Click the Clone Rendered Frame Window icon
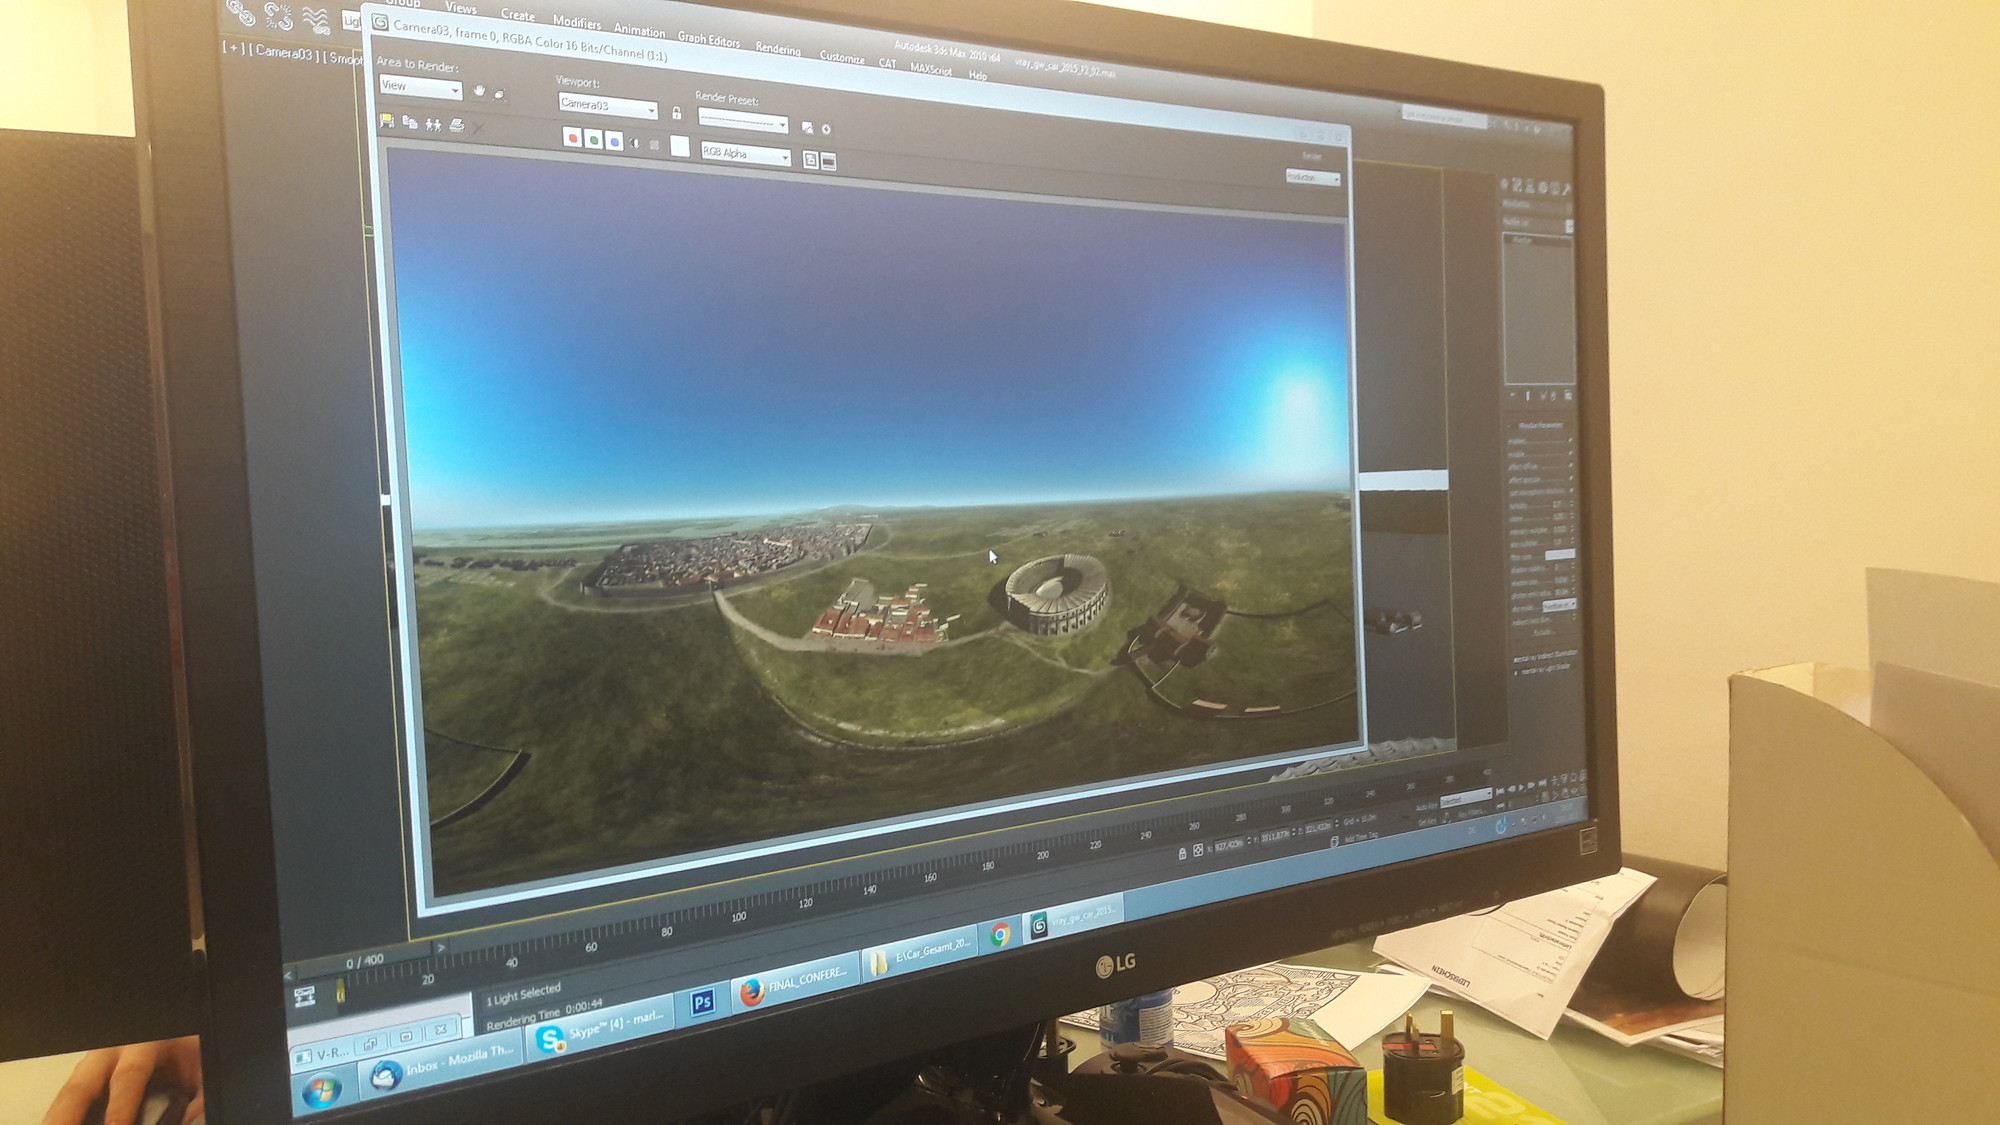This screenshot has width=2000, height=1125. pos(433,124)
